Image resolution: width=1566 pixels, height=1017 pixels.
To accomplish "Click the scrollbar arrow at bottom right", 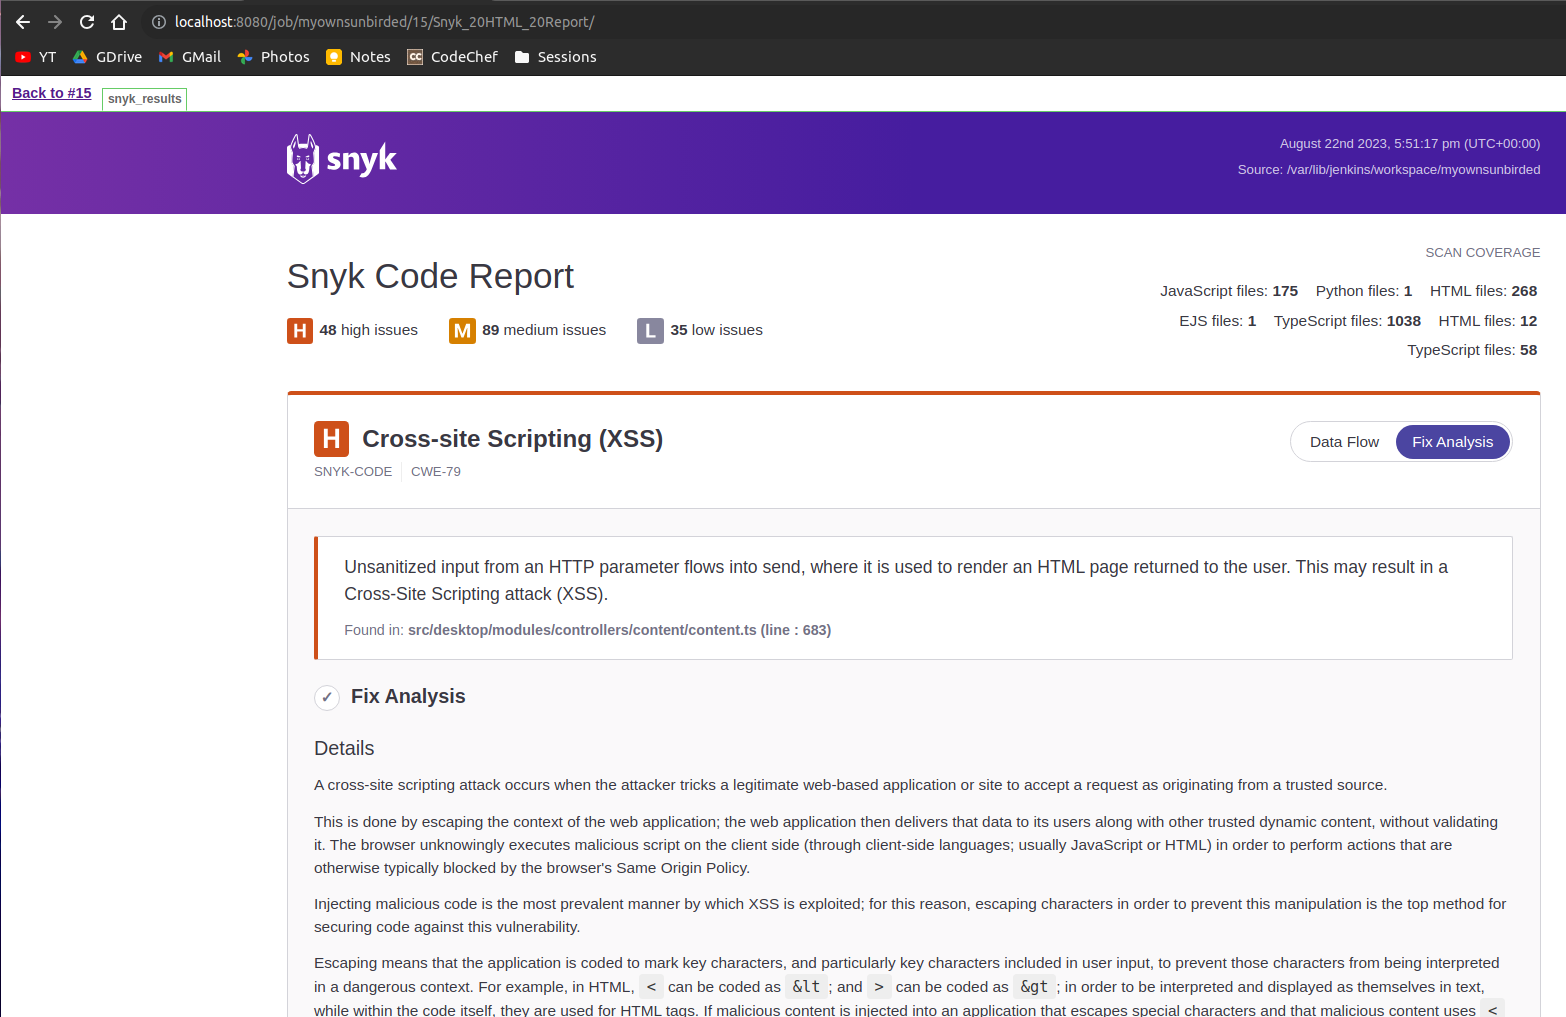I will pyautogui.click(x=1557, y=1009).
